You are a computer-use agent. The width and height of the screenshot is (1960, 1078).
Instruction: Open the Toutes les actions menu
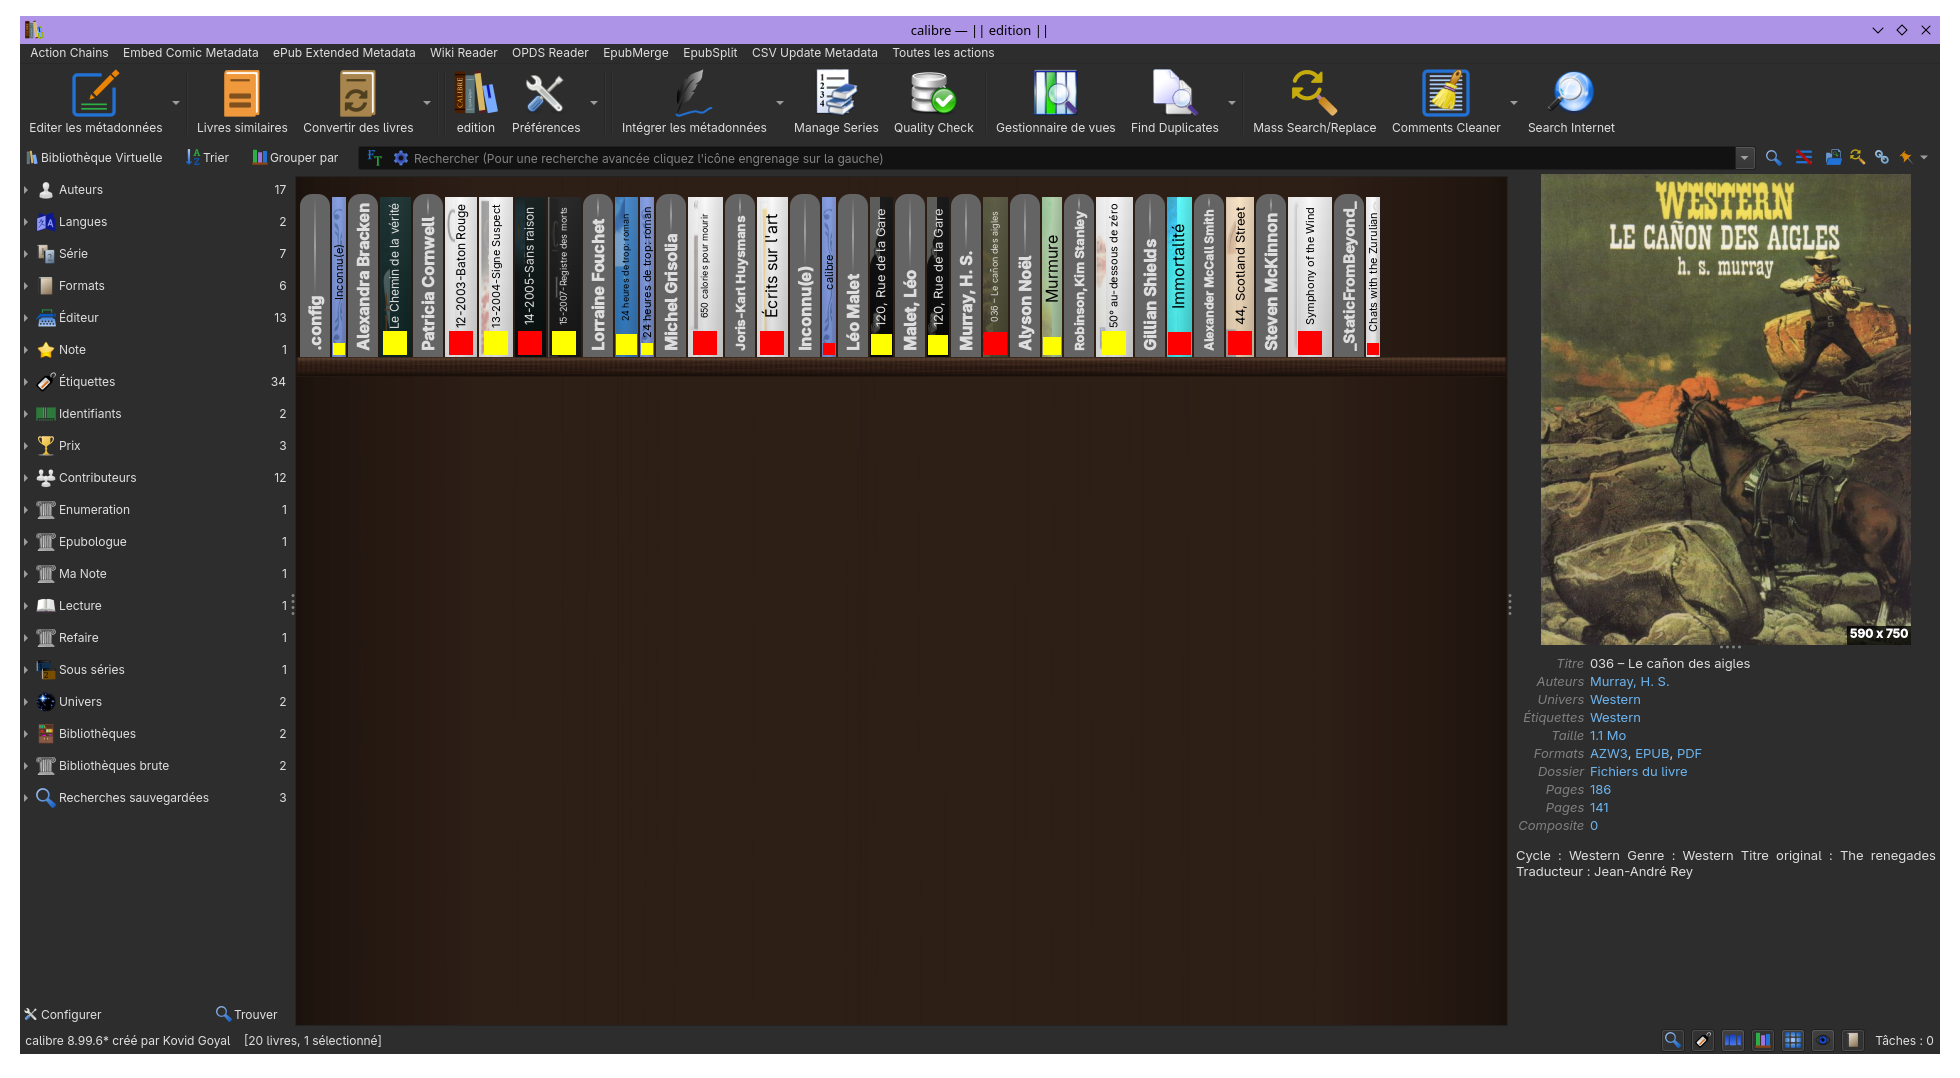(x=943, y=53)
